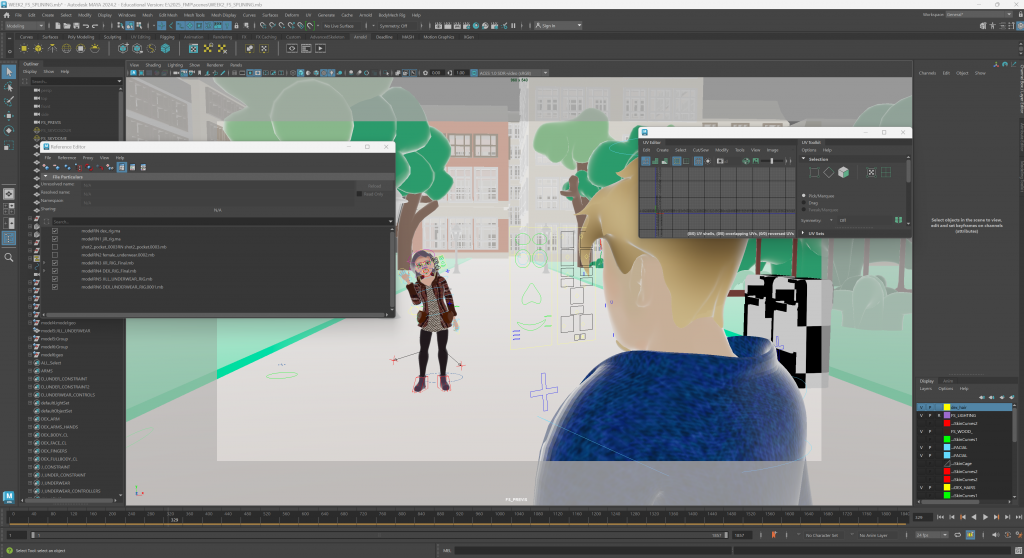Select the arrow Select tool in toolbox
The width and height of the screenshot is (1024, 558).
9,72
